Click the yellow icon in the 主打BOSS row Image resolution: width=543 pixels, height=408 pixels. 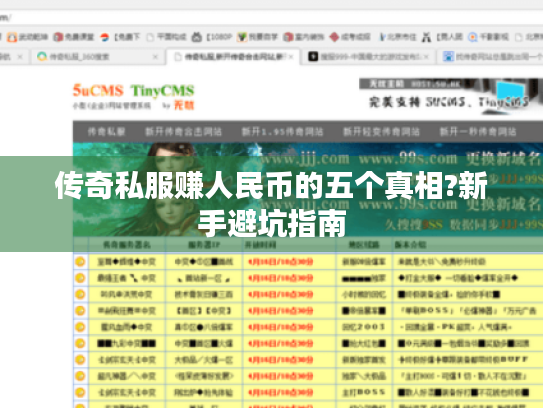(x=80, y=392)
